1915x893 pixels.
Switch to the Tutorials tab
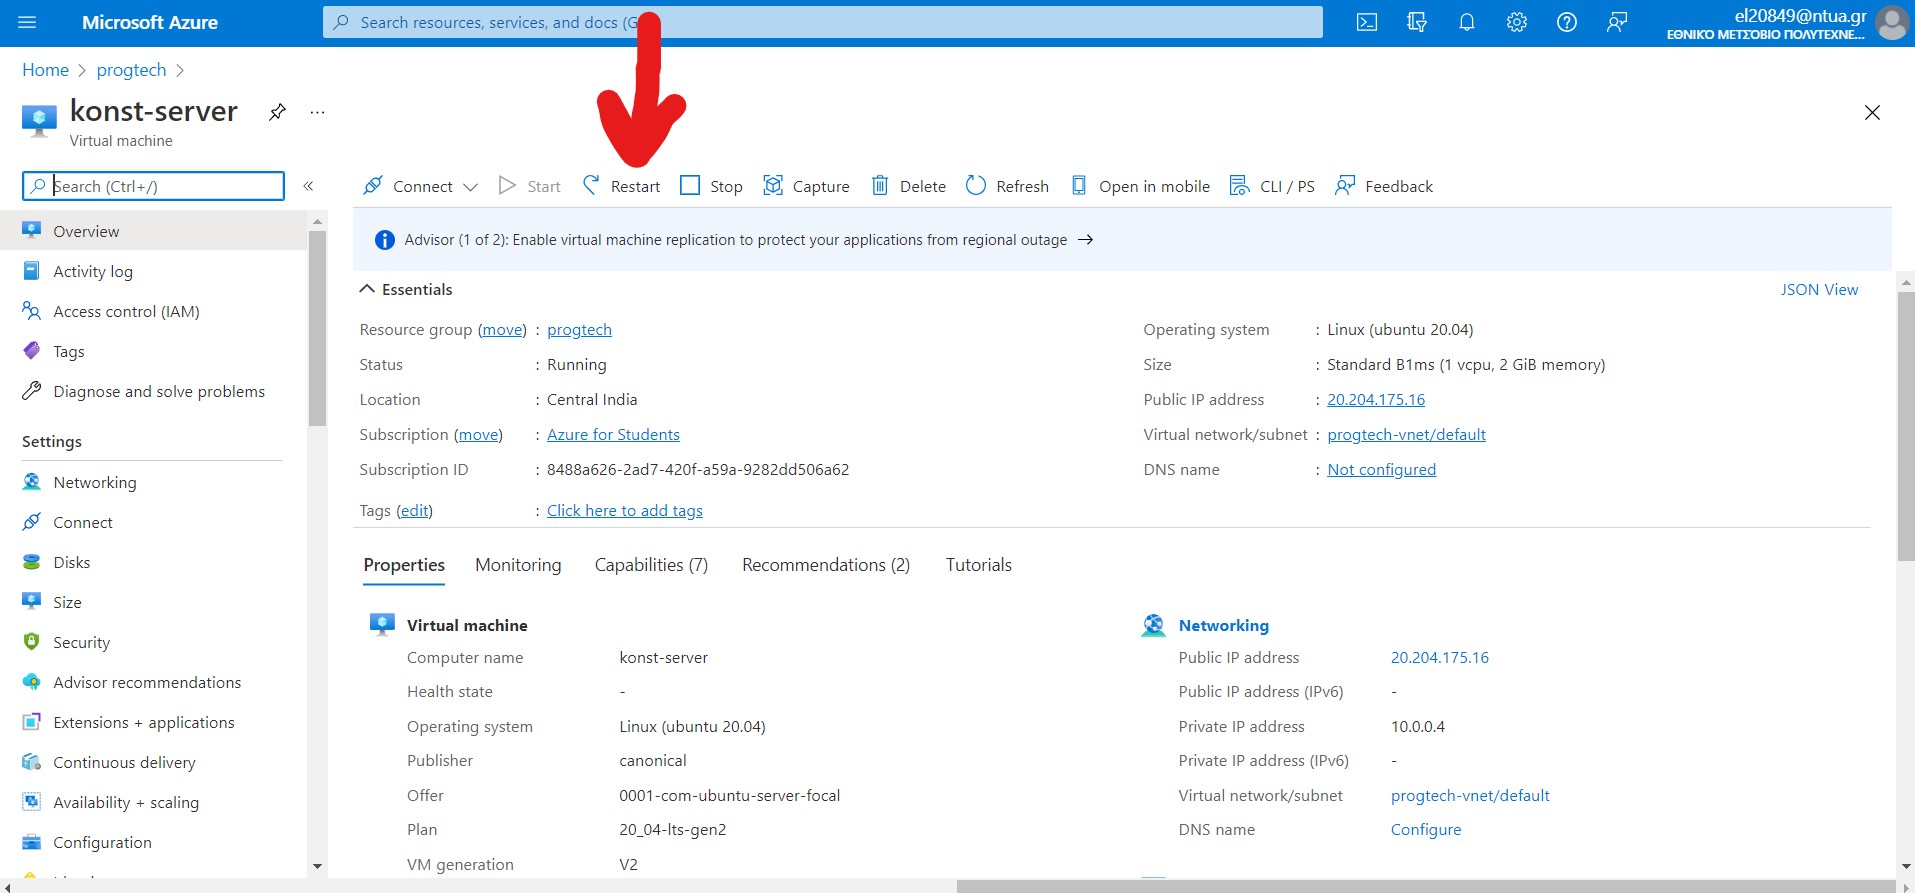979,565
